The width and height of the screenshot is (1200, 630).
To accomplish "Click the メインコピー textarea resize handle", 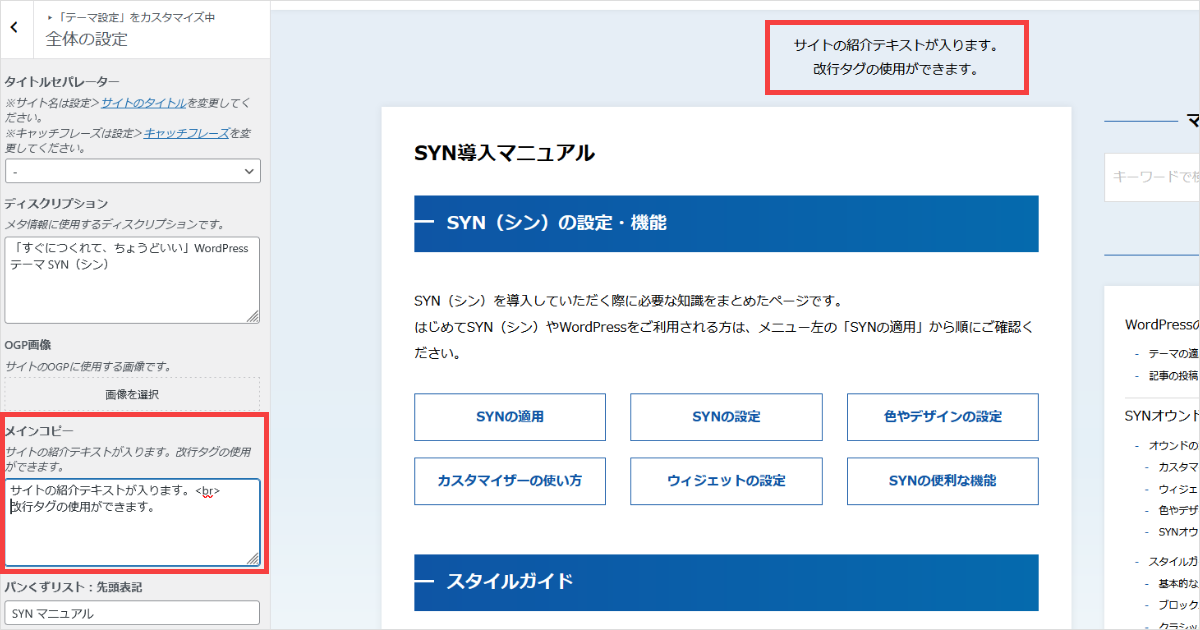I will (x=253, y=559).
